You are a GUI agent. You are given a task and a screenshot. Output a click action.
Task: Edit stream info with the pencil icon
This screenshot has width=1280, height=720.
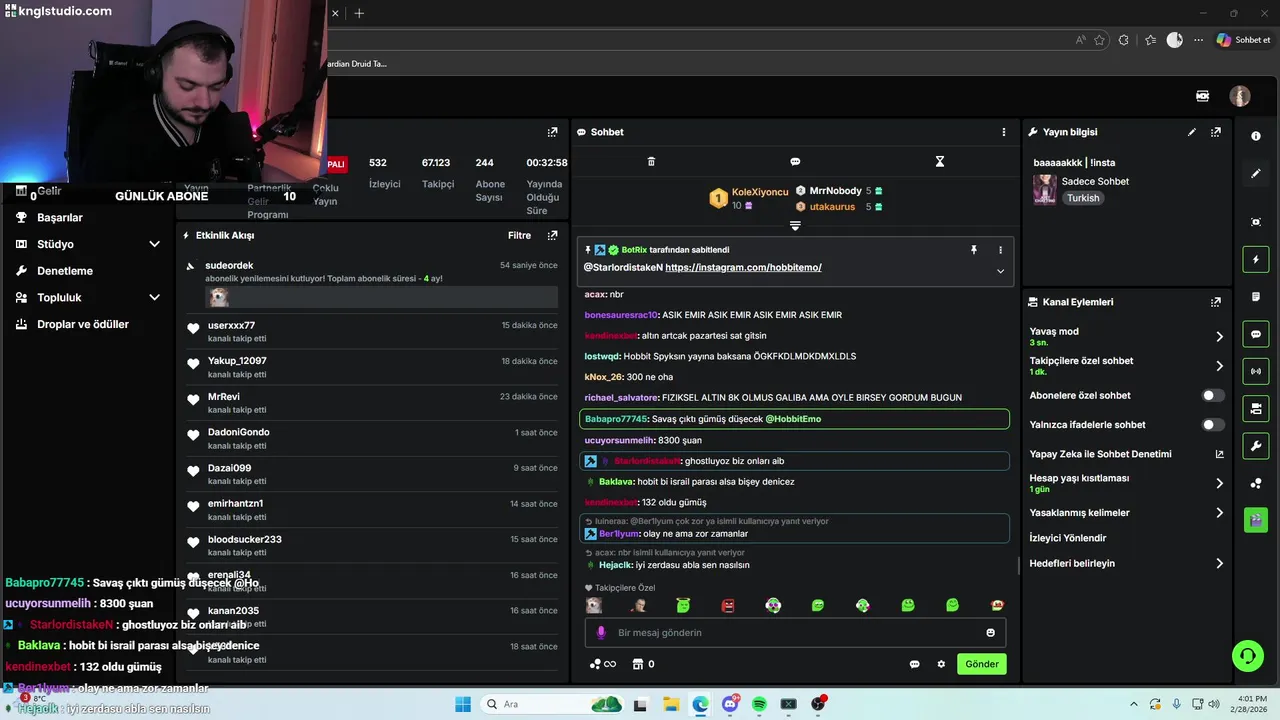1192,132
